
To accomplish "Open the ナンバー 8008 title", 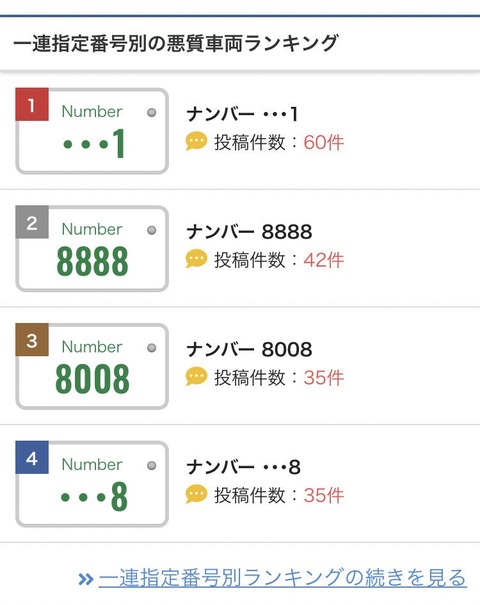I will [x=249, y=350].
